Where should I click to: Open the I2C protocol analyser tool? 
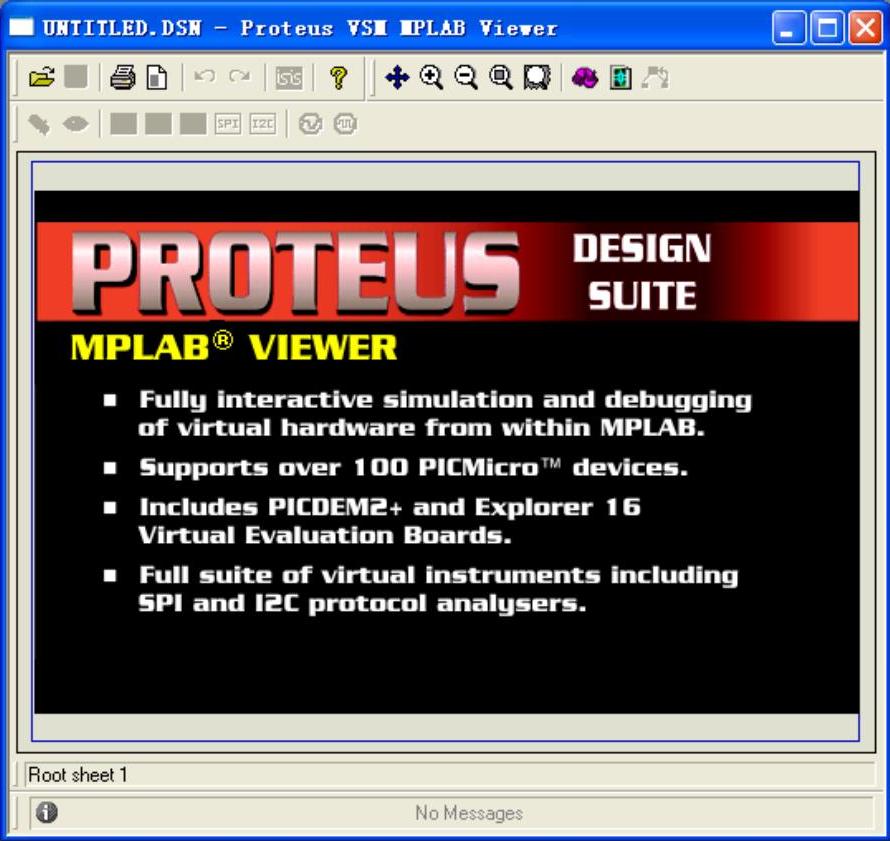coord(263,124)
